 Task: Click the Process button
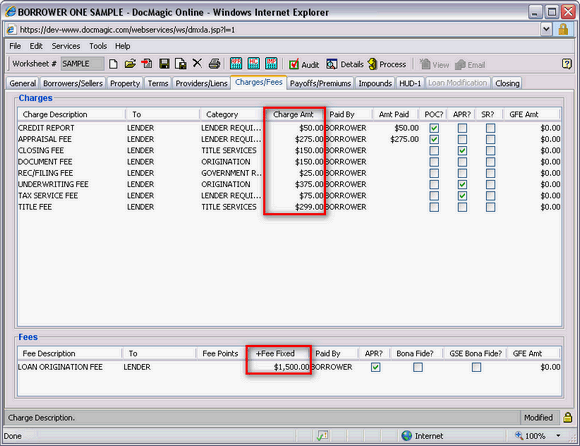coord(387,64)
